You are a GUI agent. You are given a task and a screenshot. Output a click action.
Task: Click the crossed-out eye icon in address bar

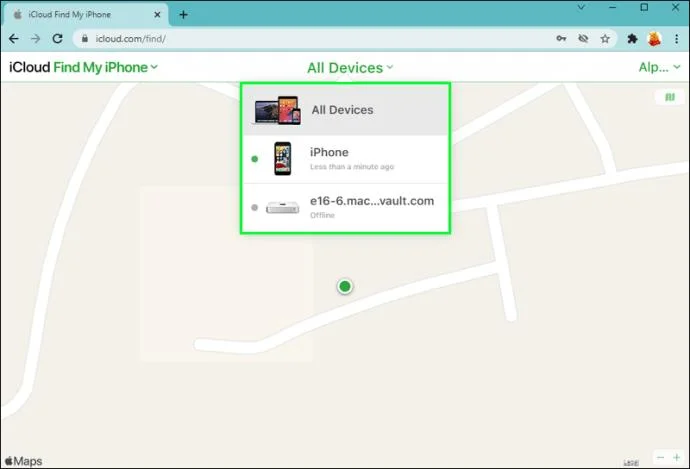(x=583, y=39)
